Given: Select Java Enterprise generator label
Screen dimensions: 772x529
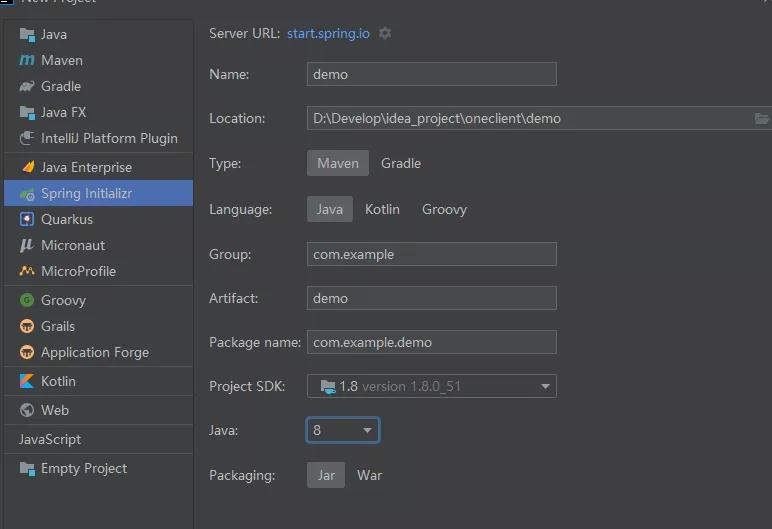Looking at the screenshot, I should point(87,167).
